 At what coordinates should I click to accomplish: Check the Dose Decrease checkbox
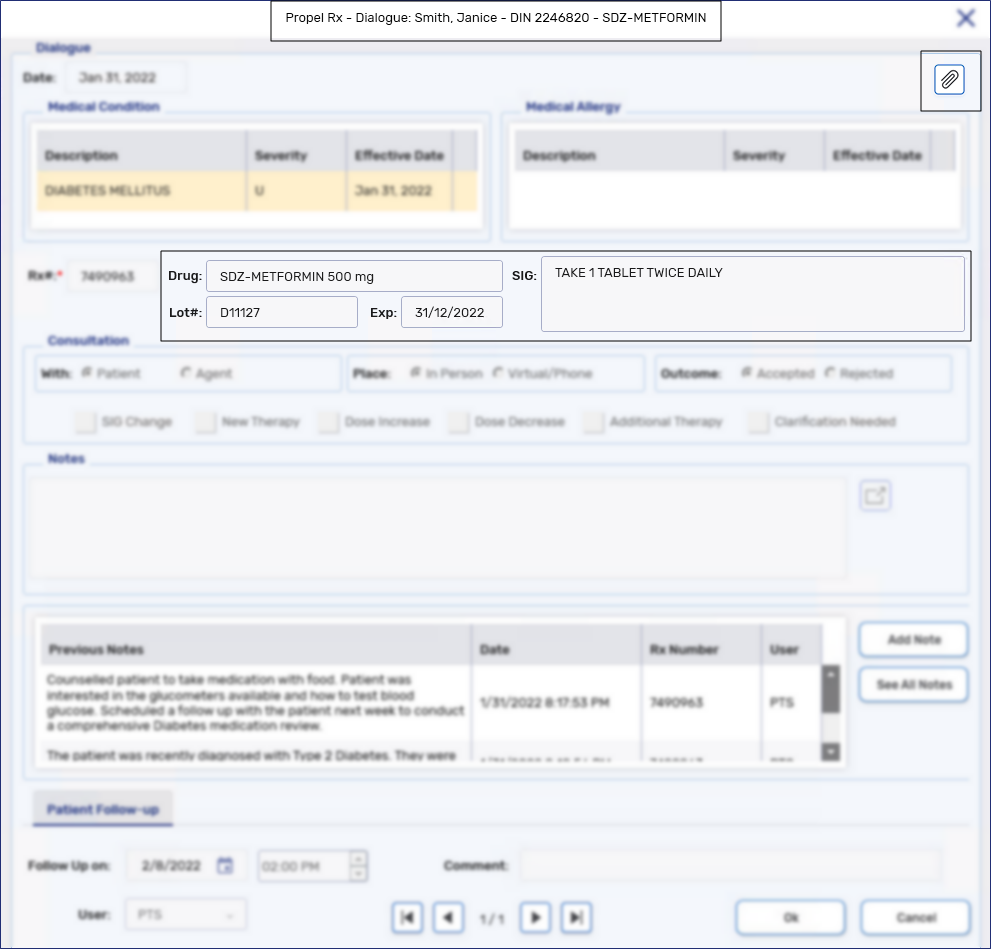(x=458, y=421)
